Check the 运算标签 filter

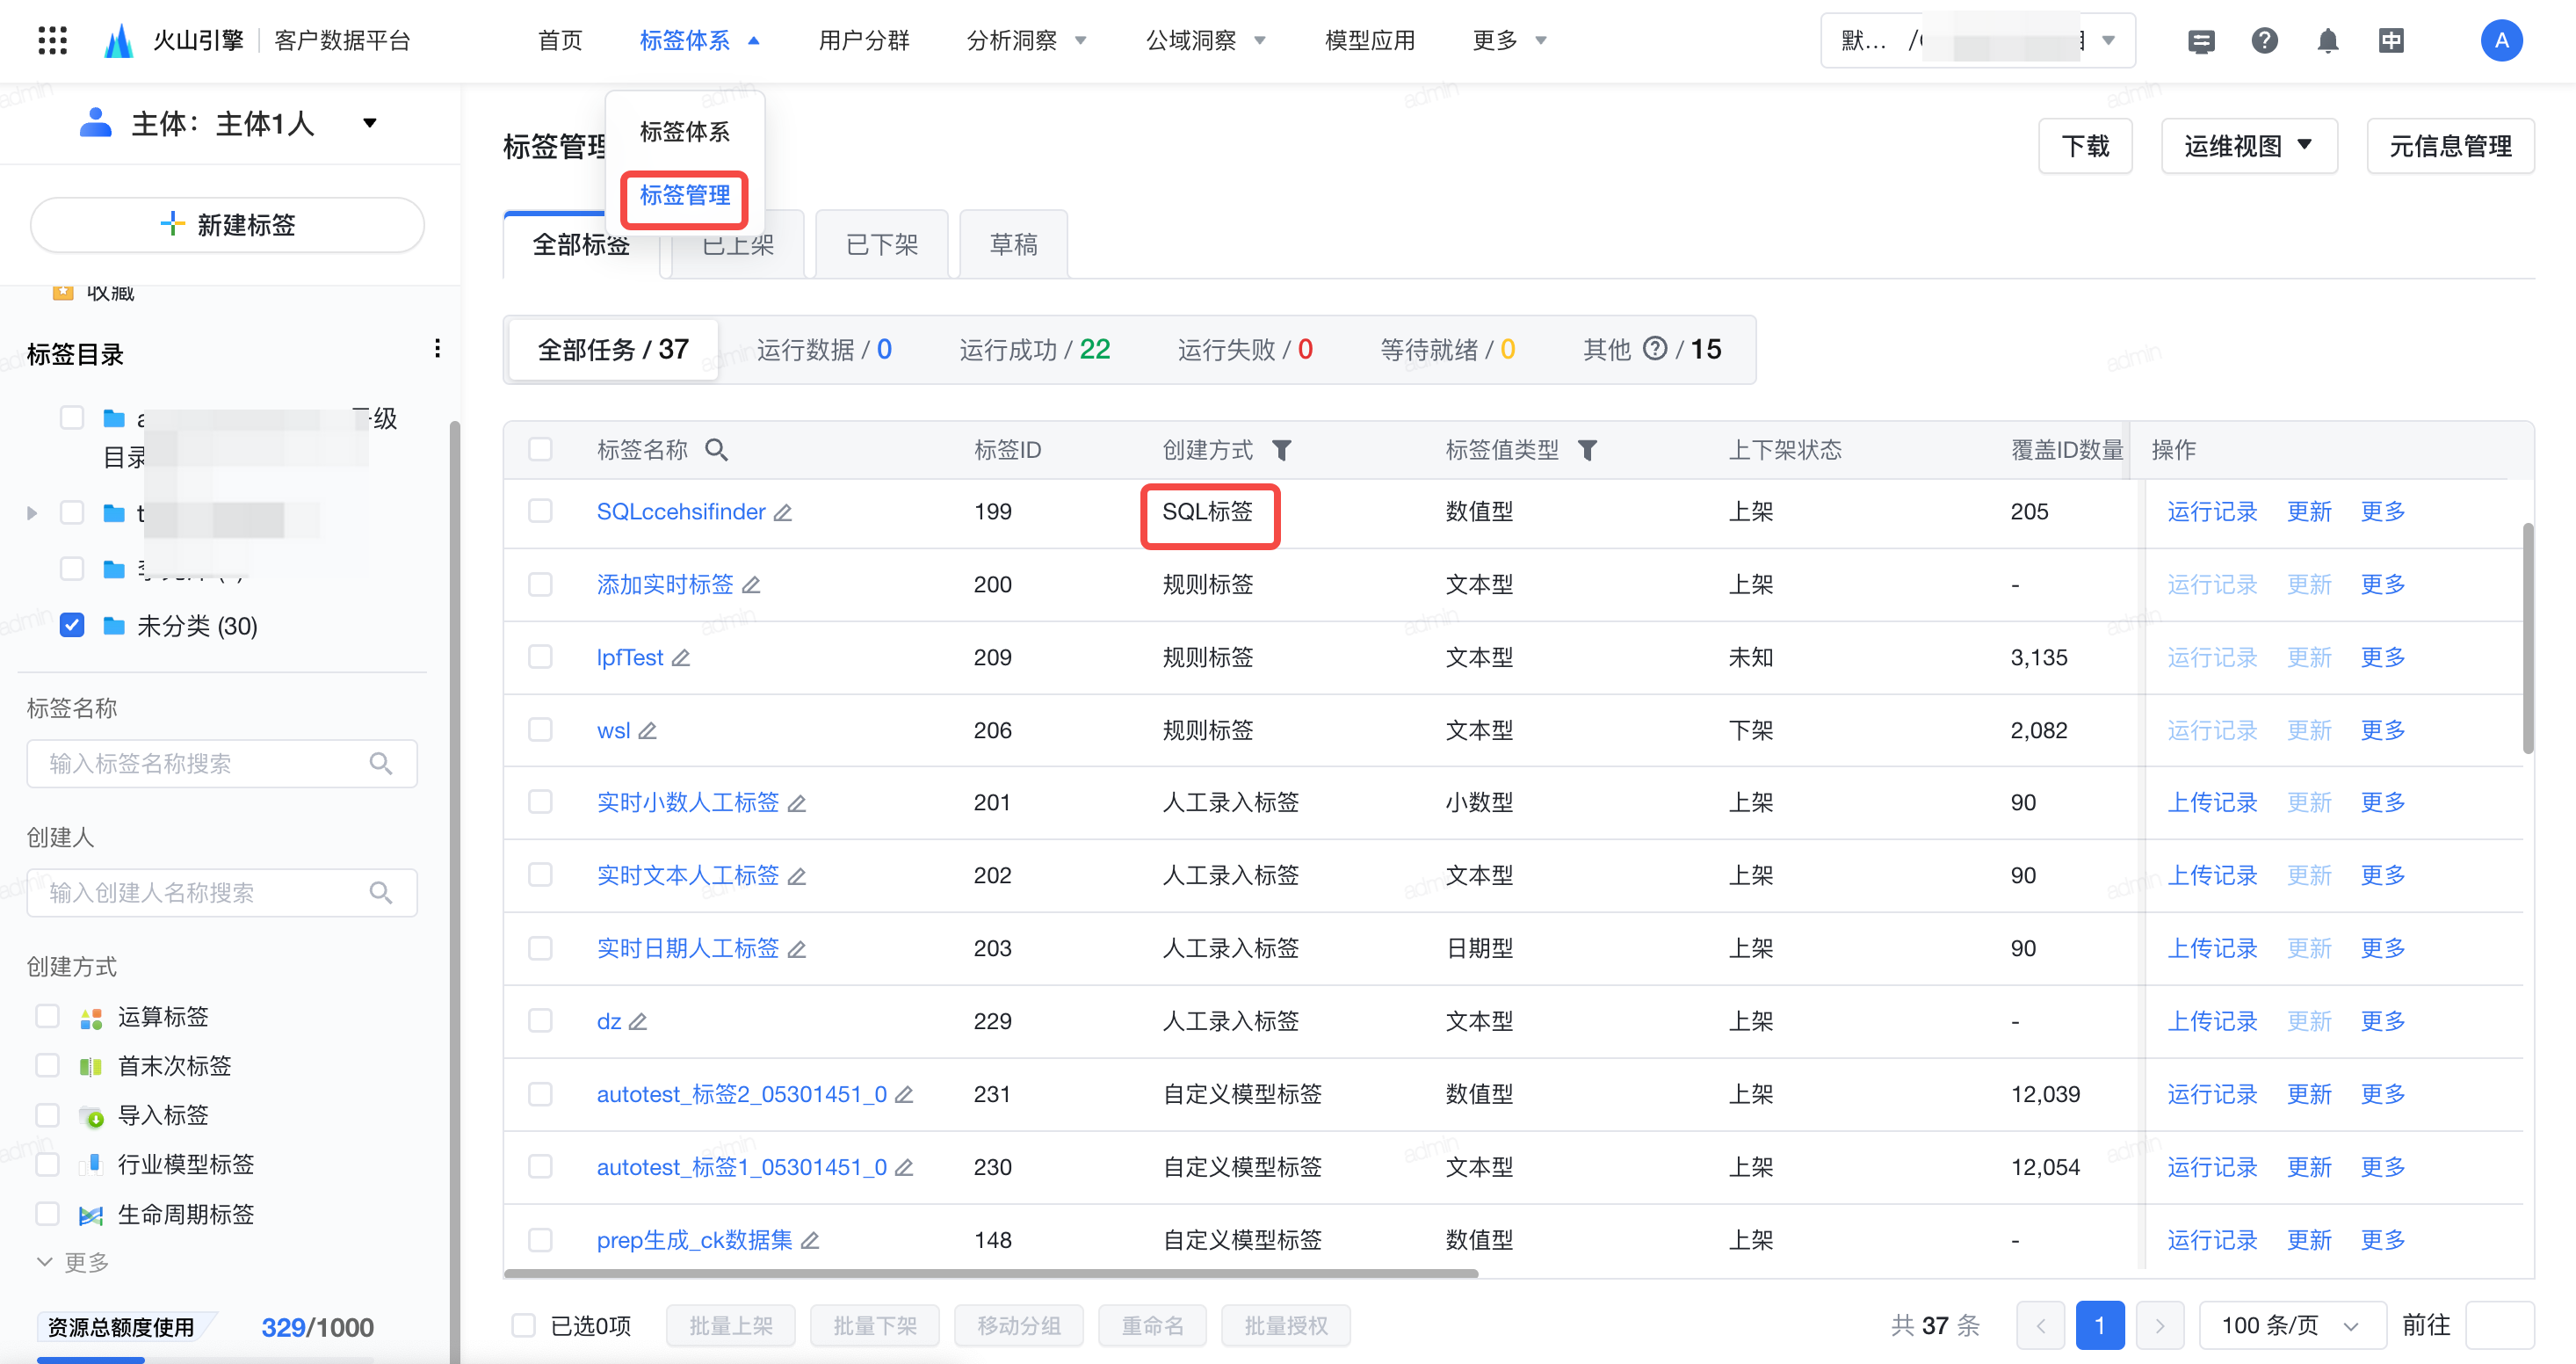point(47,1016)
